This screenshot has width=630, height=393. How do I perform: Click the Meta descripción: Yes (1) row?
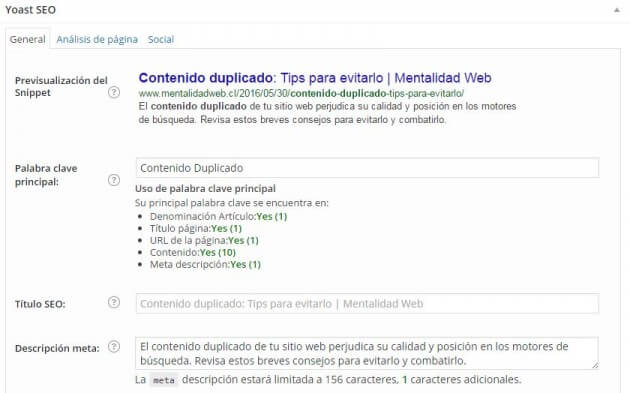pyautogui.click(x=205, y=264)
